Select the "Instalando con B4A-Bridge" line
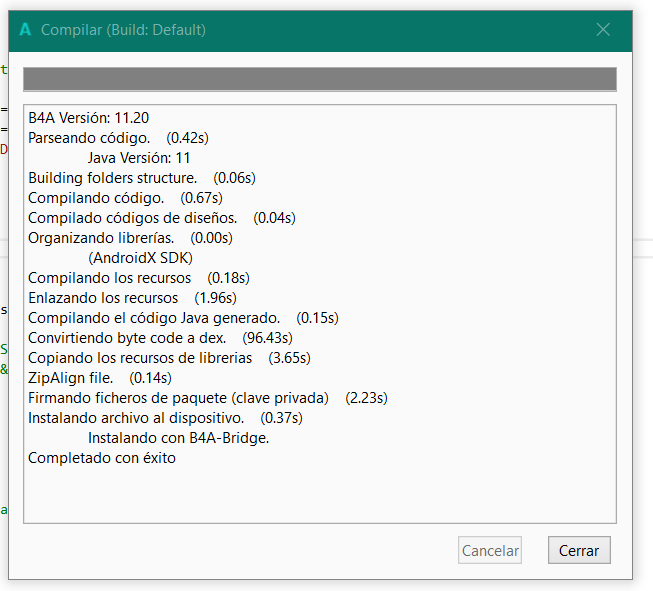This screenshot has height=591, width=653. point(179,438)
